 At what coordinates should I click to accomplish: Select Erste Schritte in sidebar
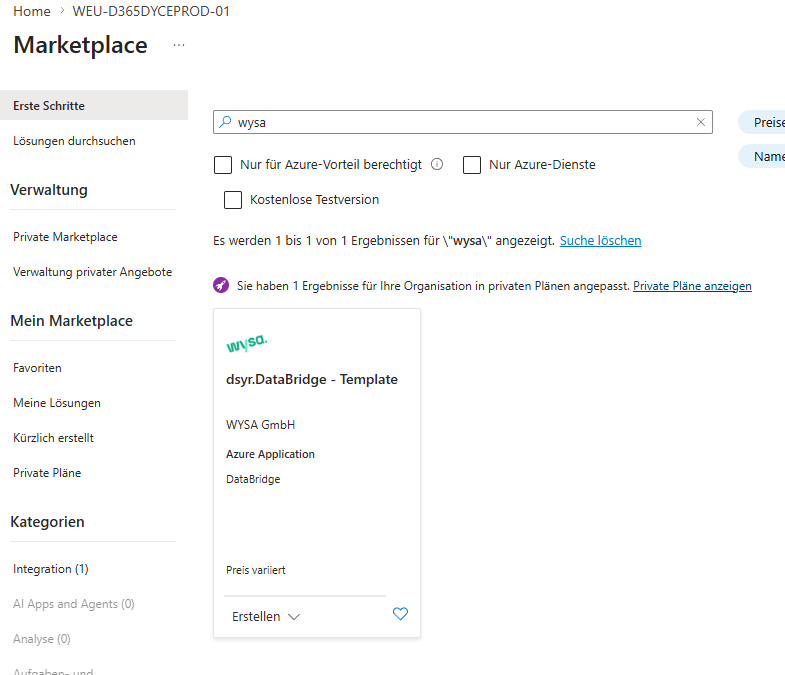(x=94, y=105)
